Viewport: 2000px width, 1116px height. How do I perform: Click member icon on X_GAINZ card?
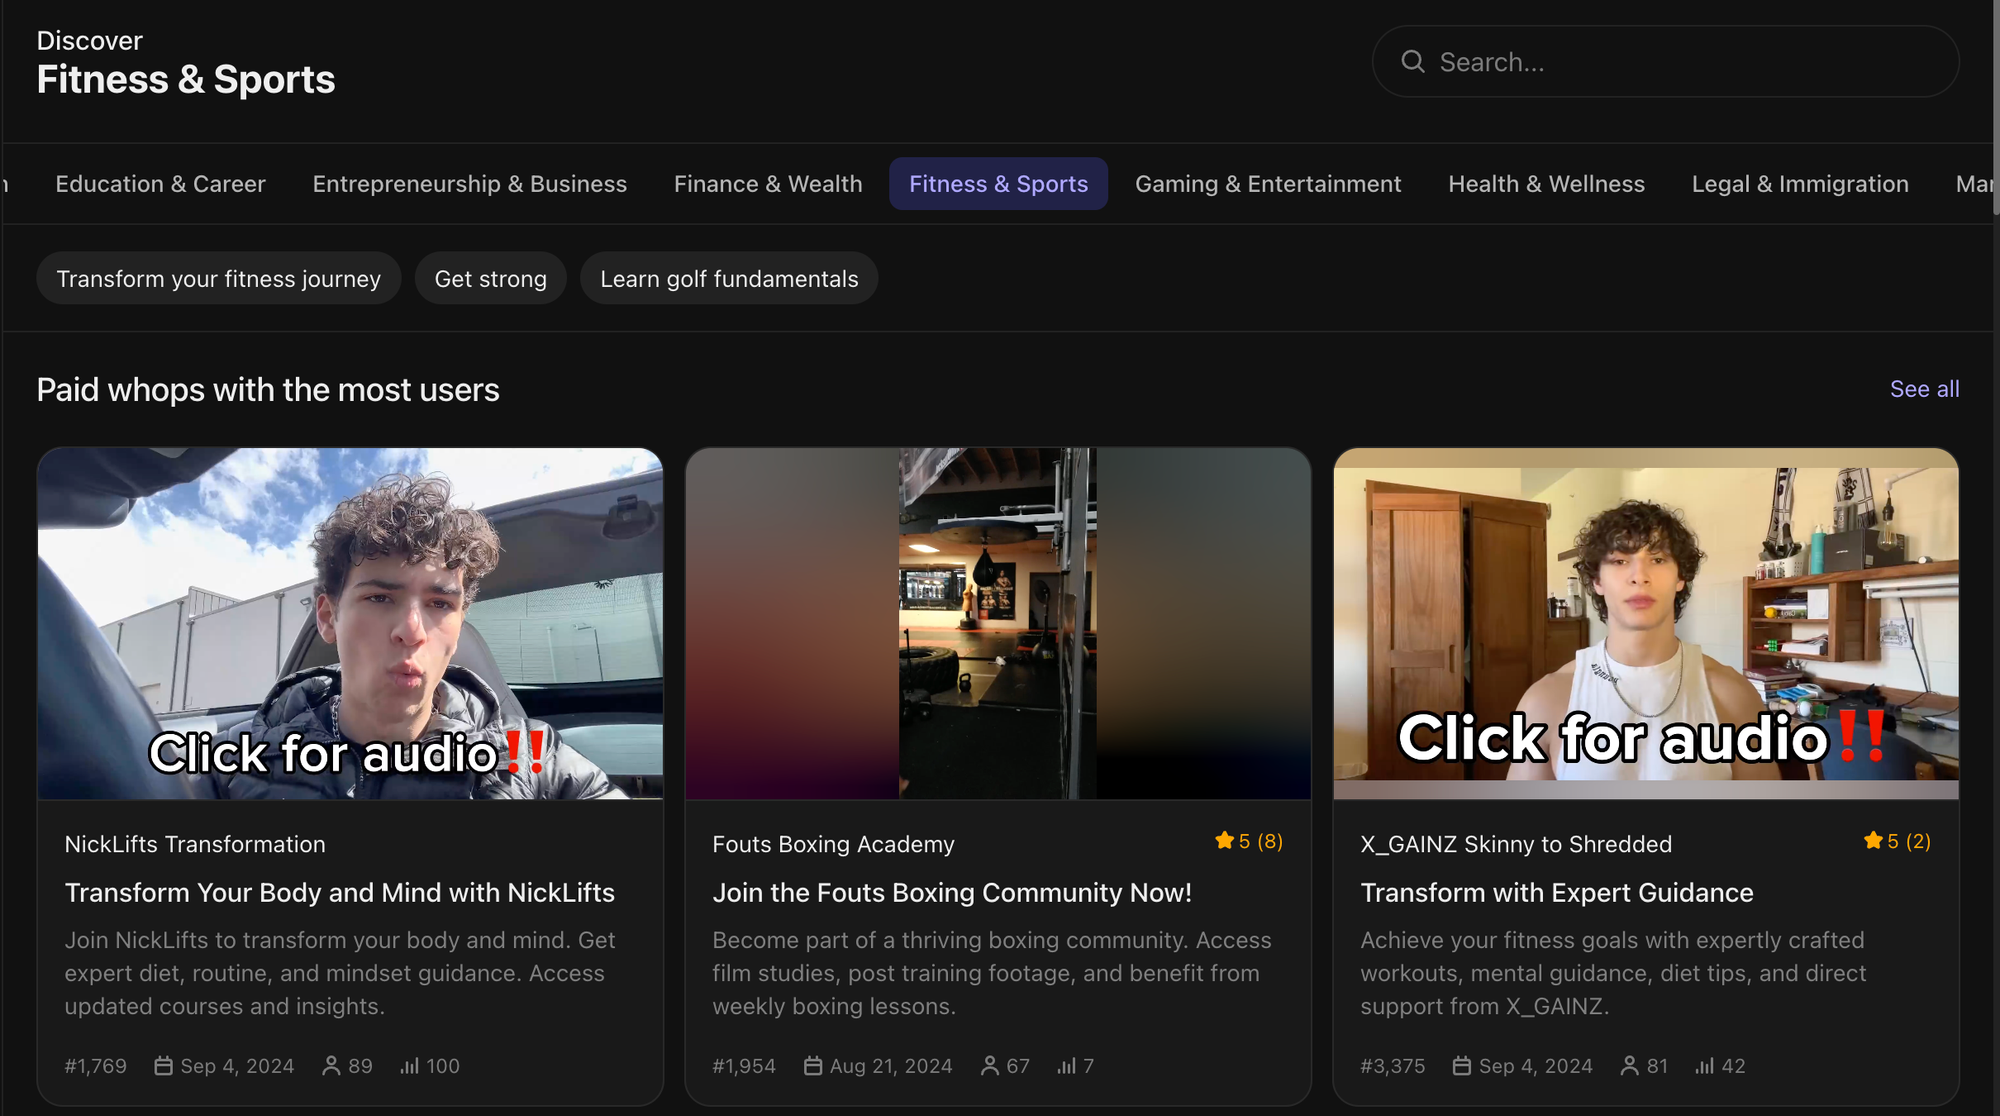(1629, 1066)
